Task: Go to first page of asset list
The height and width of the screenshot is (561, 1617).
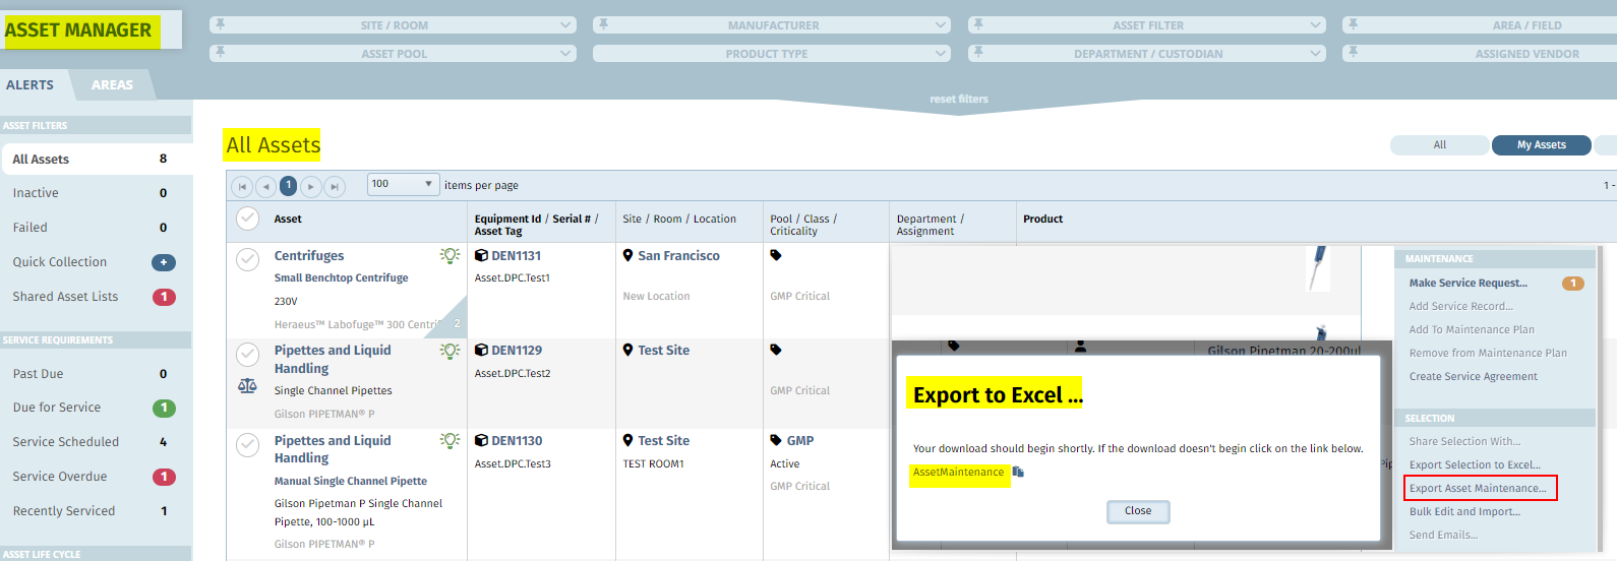Action: point(242,186)
